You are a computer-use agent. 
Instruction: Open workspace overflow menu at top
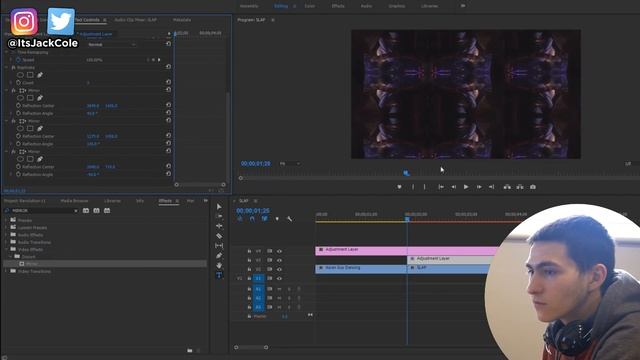463,6
